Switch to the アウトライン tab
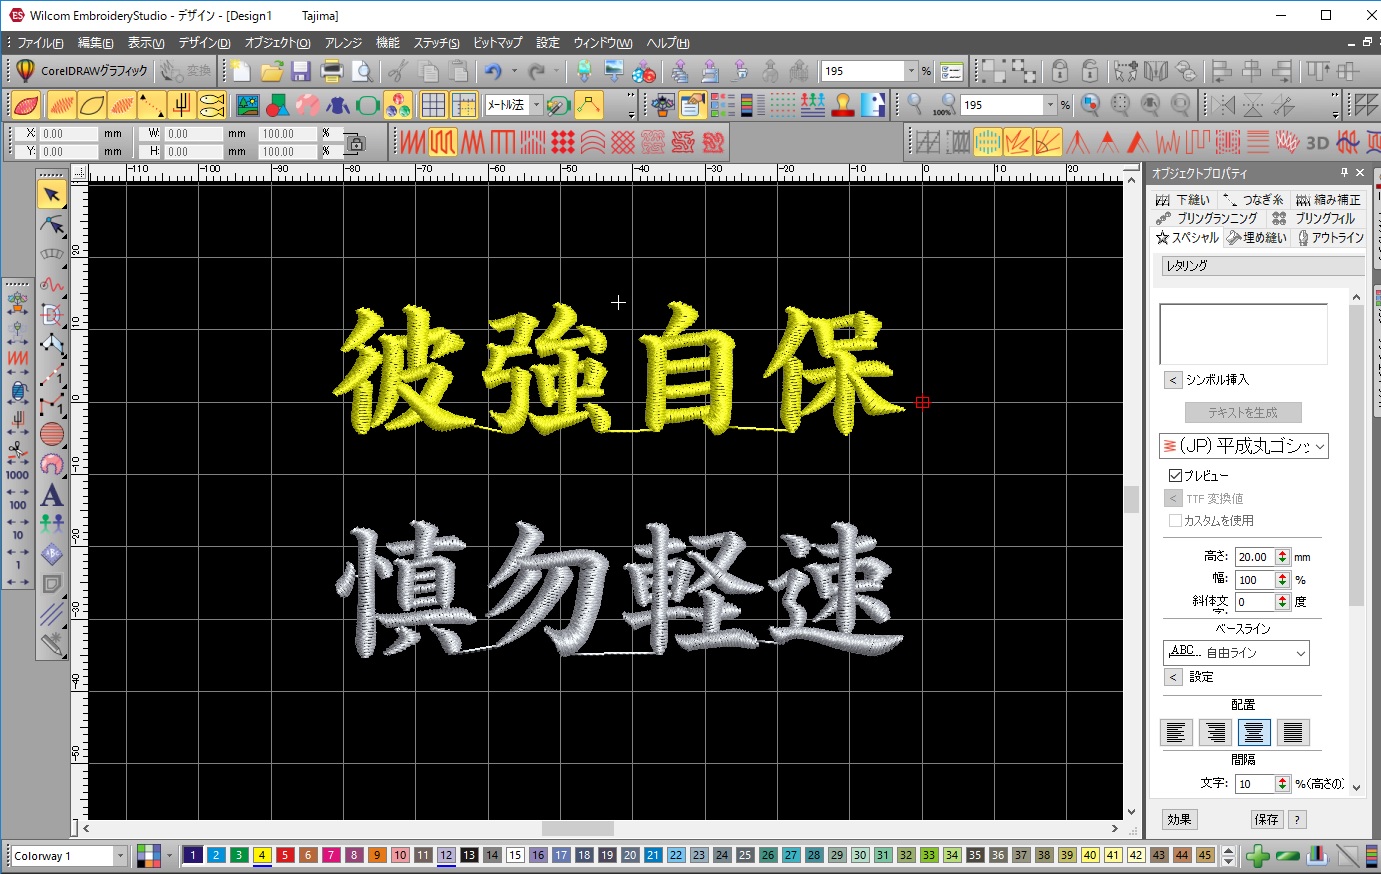 tap(1330, 238)
